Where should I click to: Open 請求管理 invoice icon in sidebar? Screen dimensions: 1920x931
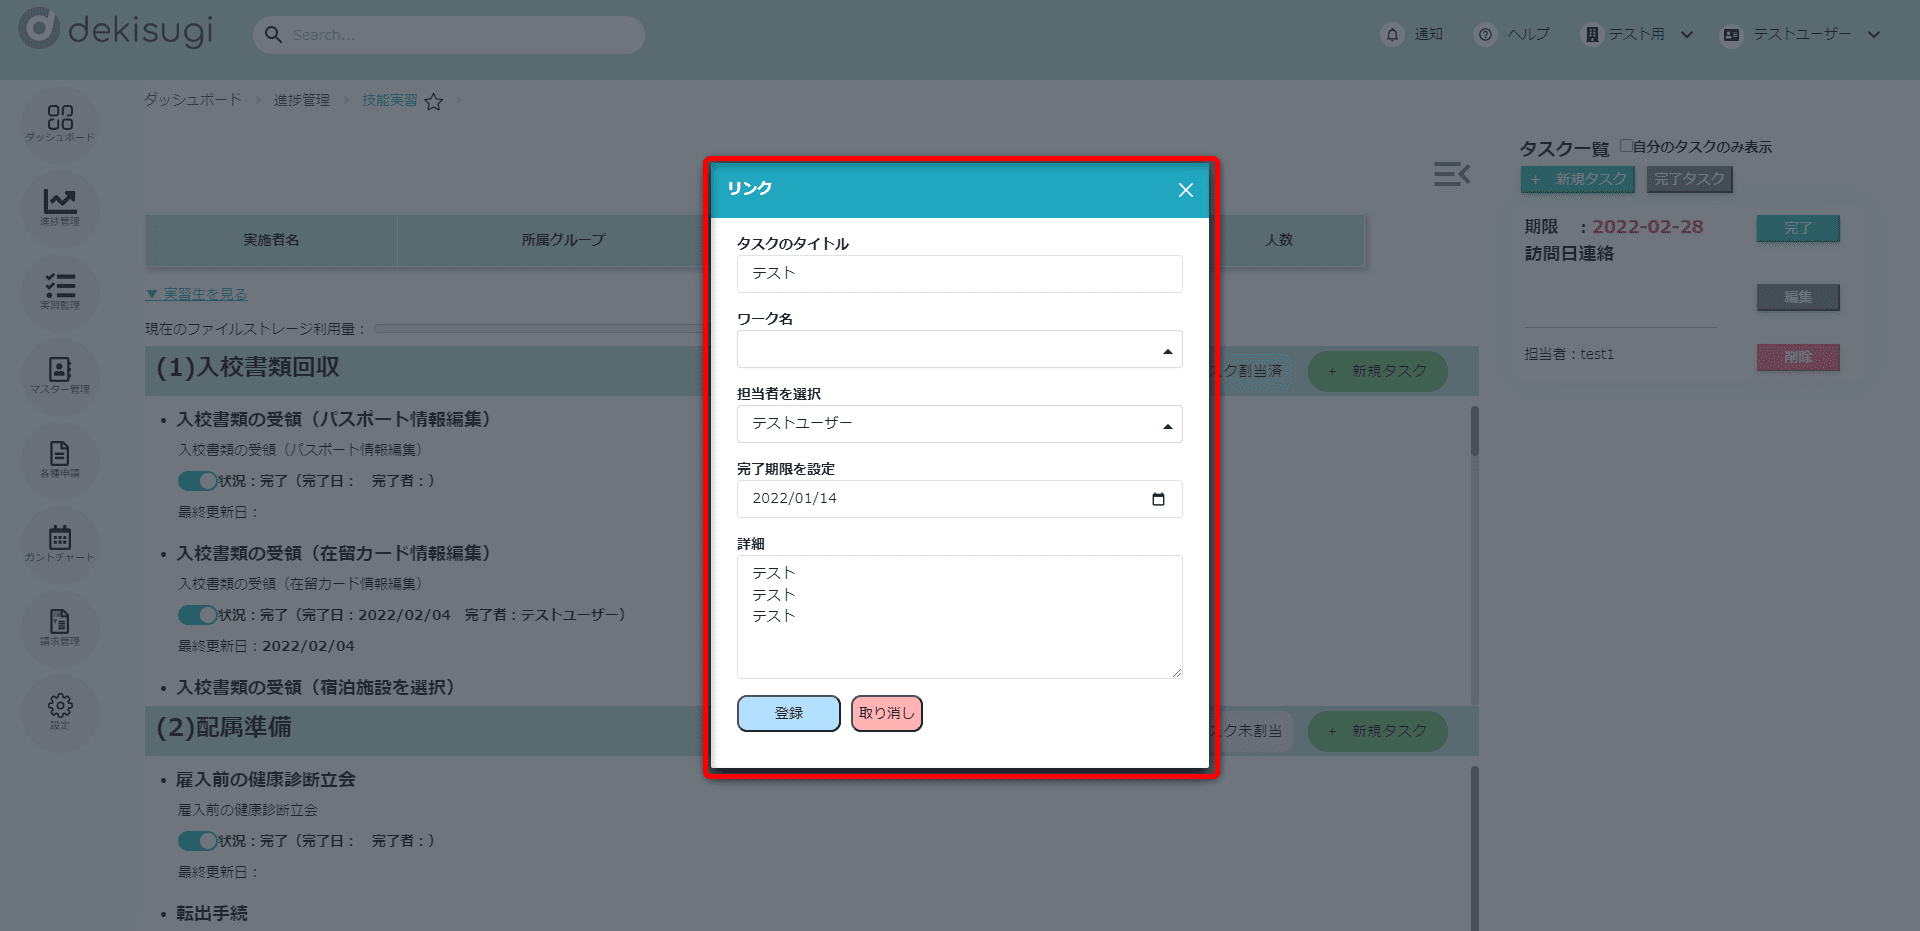tap(60, 626)
